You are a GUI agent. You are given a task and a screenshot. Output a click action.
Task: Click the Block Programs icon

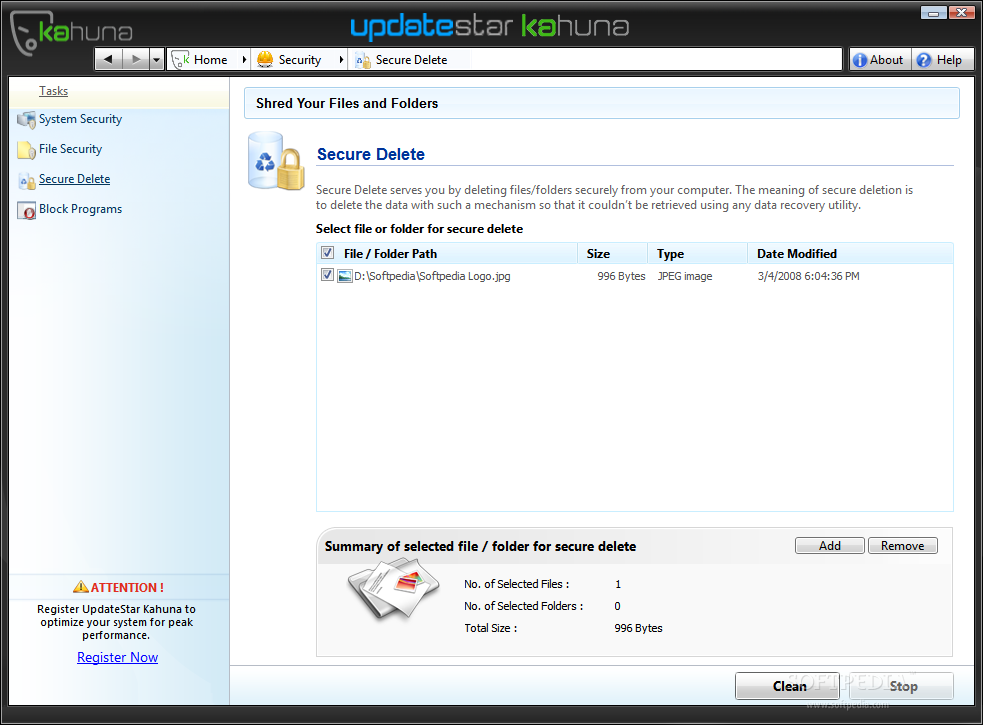coord(26,211)
